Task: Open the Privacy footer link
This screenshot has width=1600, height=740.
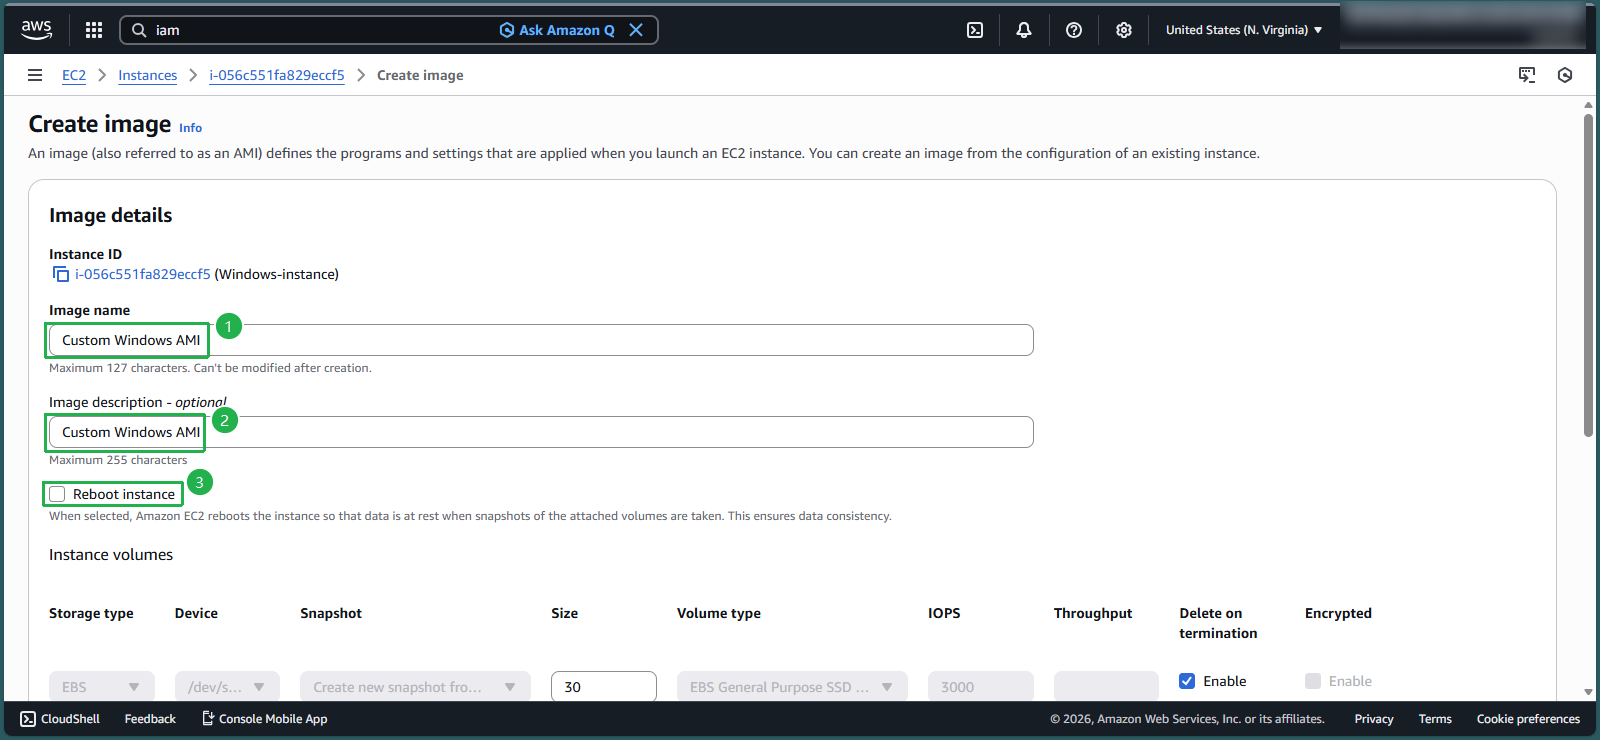Action: [x=1374, y=719]
